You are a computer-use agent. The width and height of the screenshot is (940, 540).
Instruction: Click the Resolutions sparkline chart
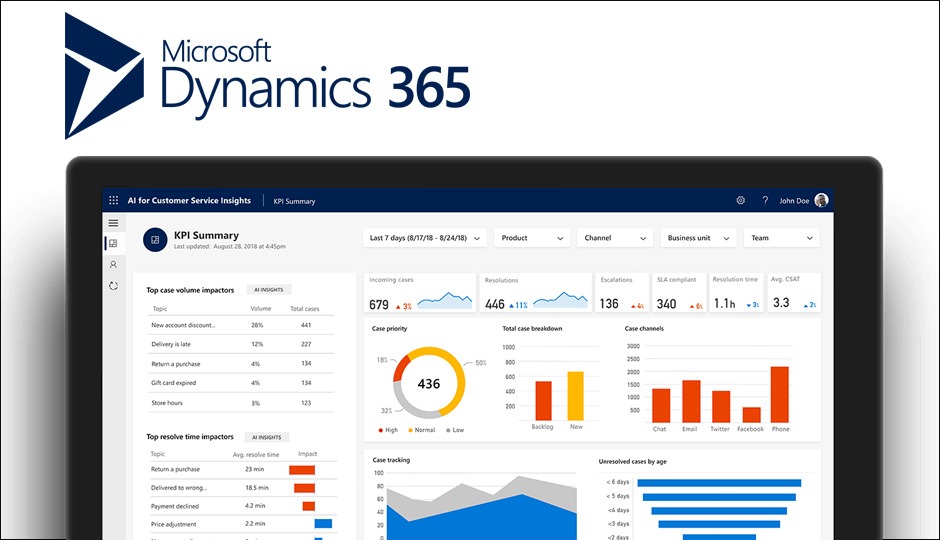tap(561, 300)
